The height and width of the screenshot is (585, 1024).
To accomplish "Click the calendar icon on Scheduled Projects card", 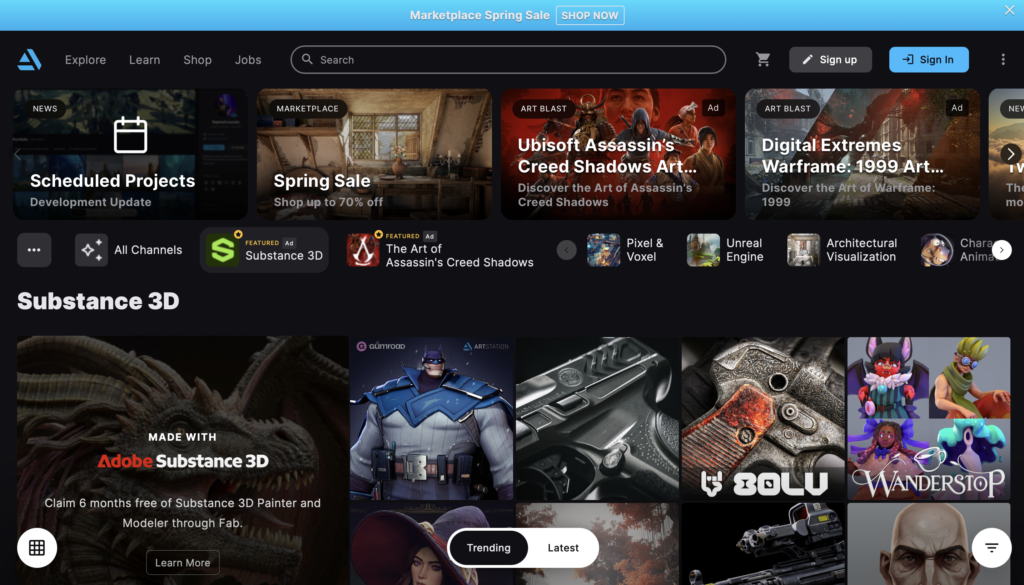I will coord(131,135).
